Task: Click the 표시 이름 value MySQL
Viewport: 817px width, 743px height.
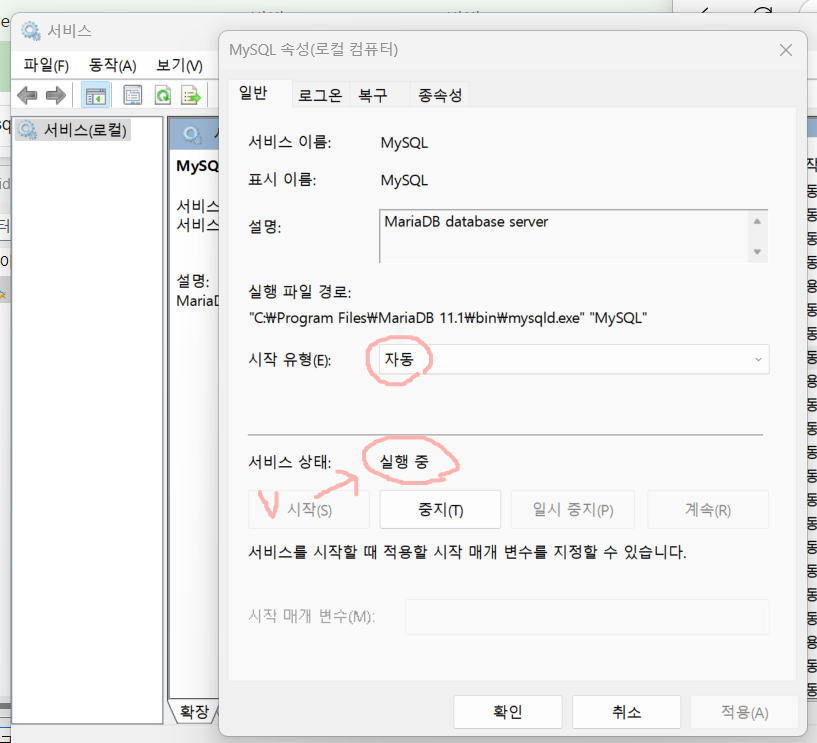Action: click(404, 180)
